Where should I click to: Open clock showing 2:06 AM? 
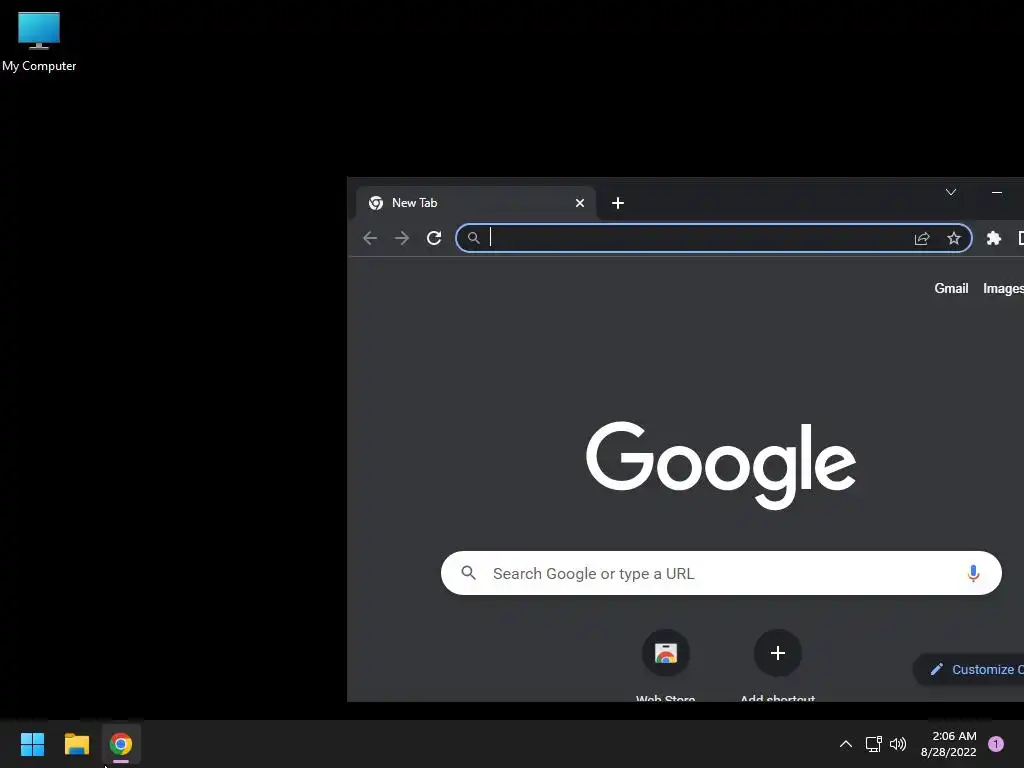coord(948,744)
